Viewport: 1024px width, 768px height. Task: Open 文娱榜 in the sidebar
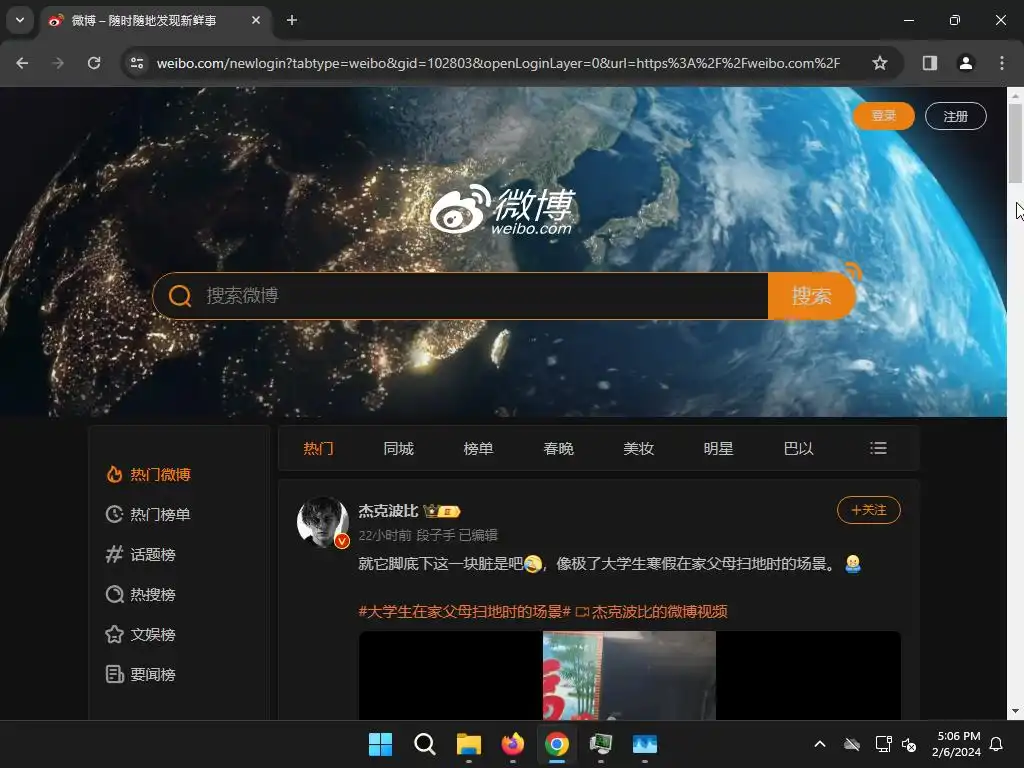tap(140, 634)
